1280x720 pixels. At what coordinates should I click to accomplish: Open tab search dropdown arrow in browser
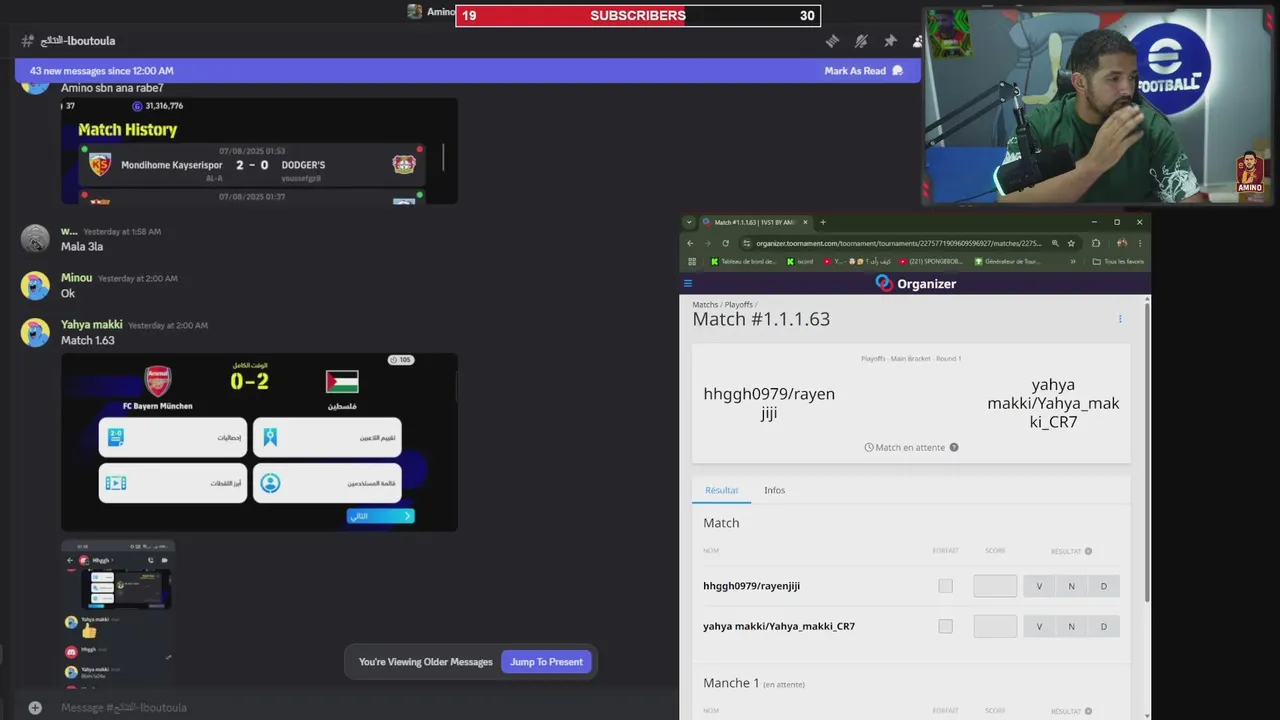click(688, 222)
